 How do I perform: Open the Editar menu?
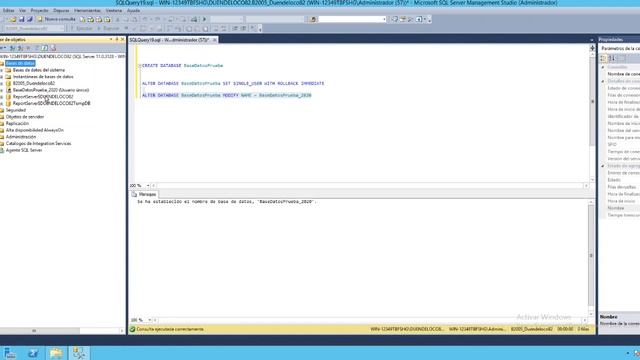[9, 11]
